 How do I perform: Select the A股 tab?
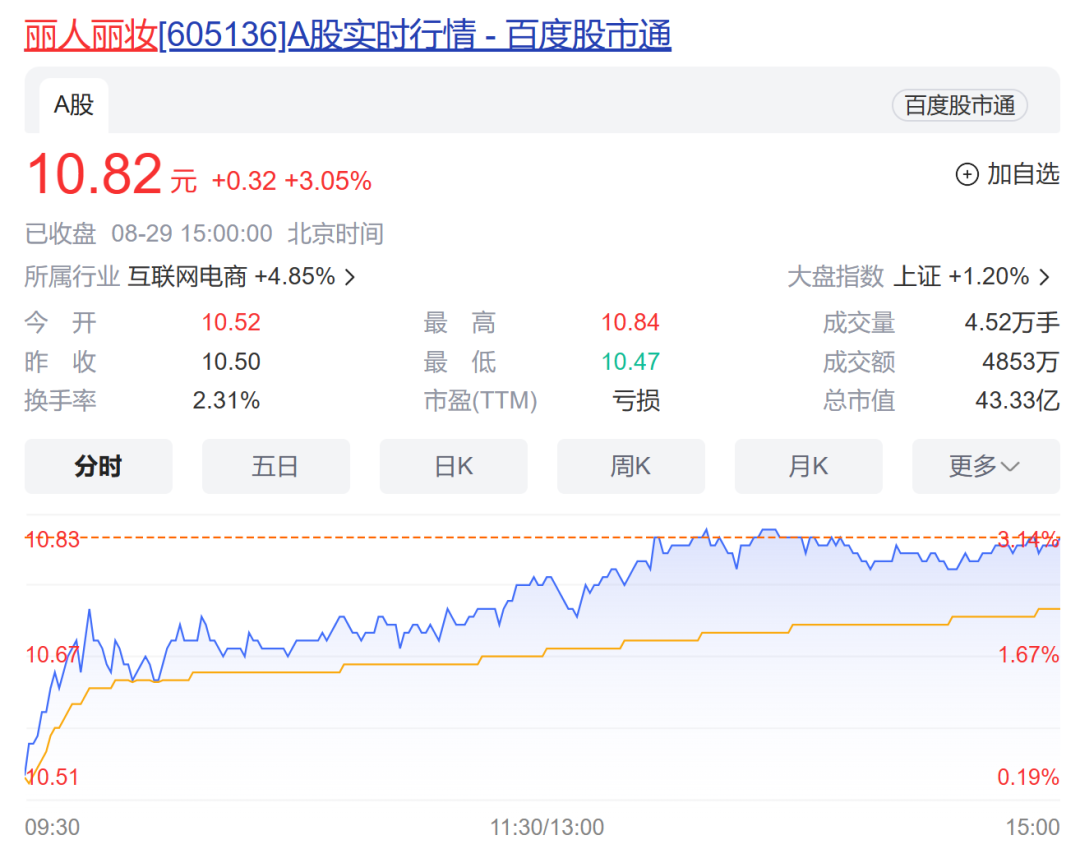tap(74, 105)
